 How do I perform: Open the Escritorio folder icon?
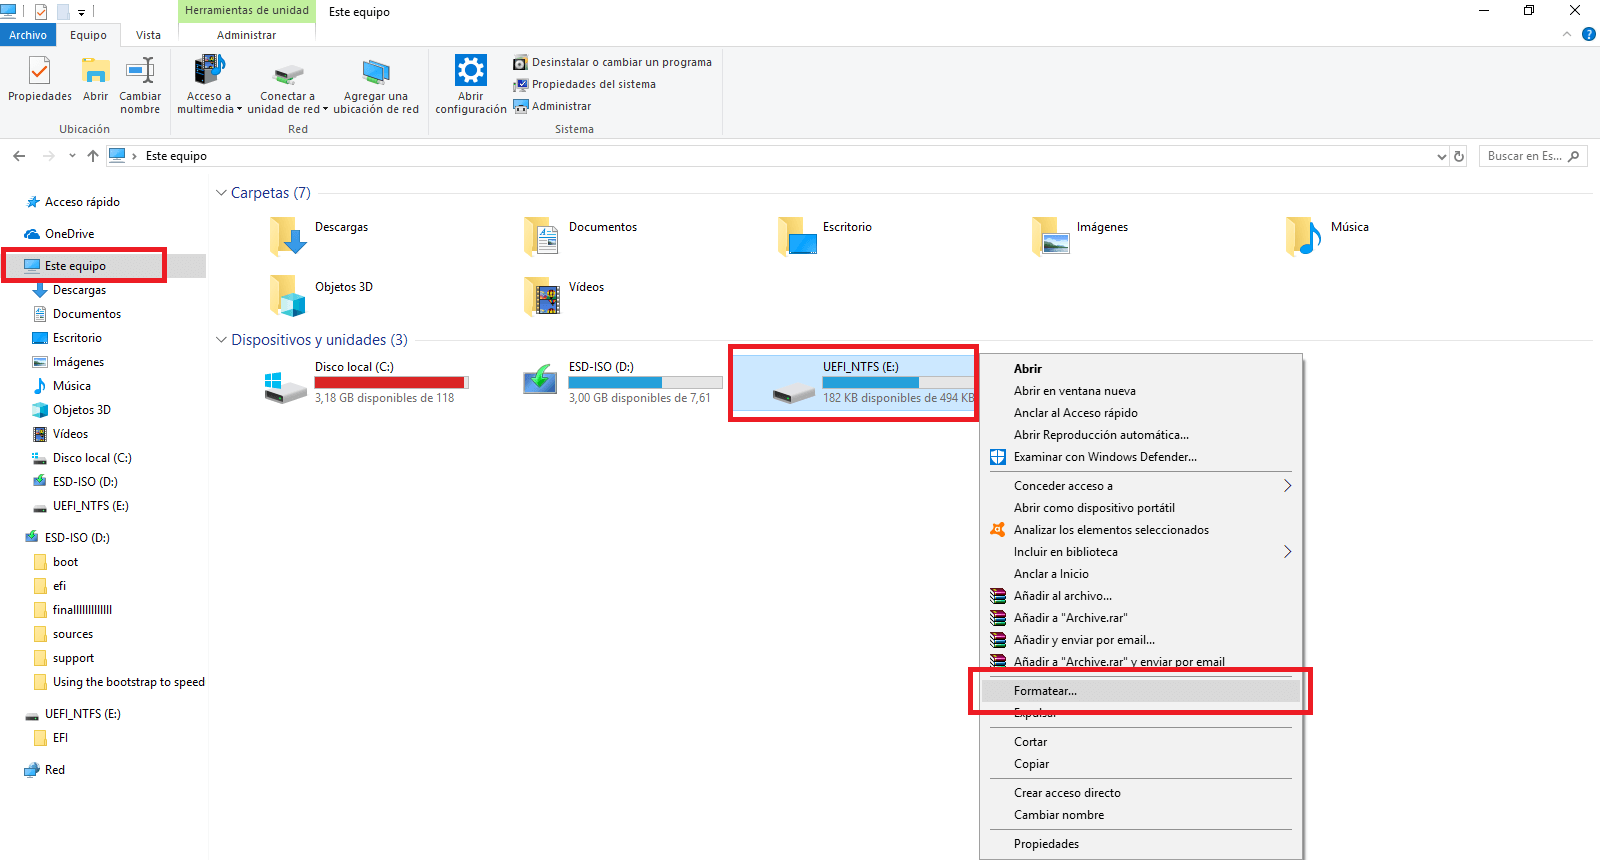(x=797, y=237)
